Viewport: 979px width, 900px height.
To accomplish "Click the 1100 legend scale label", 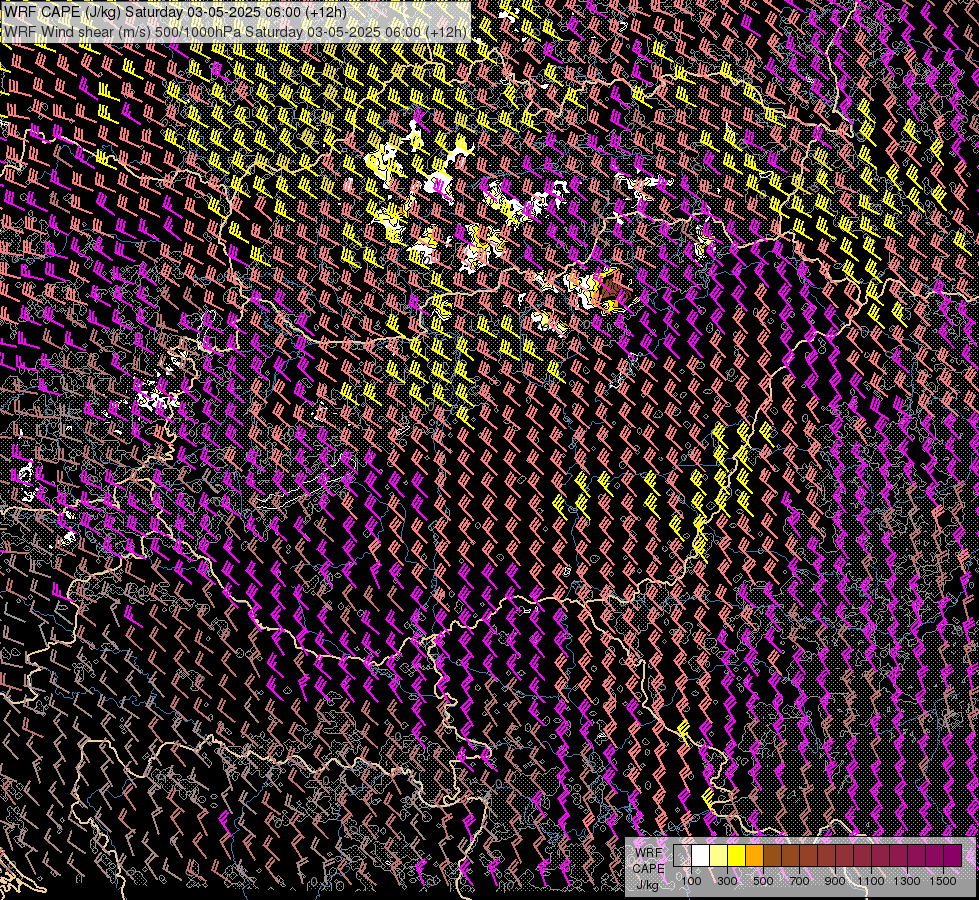I will [870, 881].
